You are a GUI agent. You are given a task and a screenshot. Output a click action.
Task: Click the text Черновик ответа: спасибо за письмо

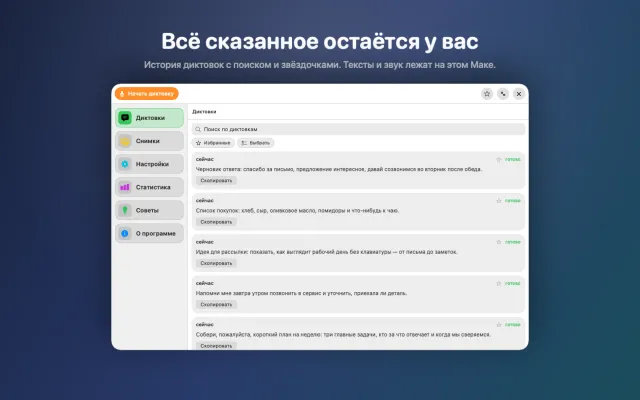pos(244,169)
